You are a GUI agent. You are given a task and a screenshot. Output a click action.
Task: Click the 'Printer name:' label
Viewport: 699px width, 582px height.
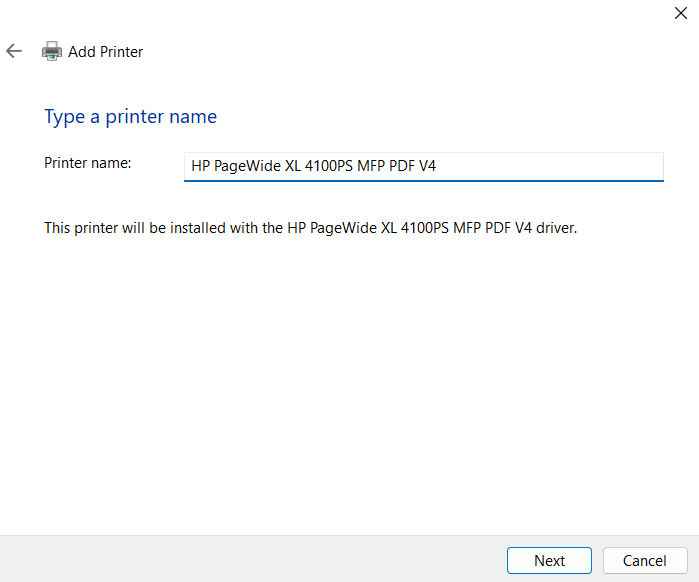pyautogui.click(x=88, y=163)
